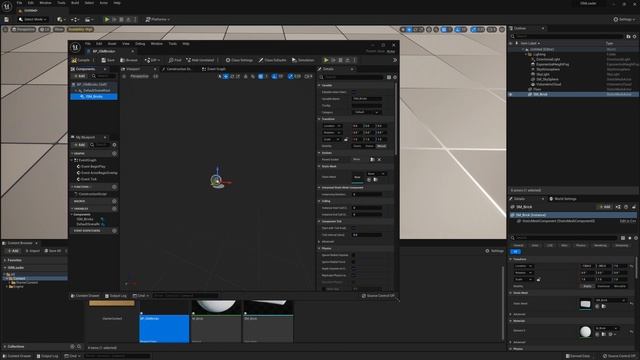This screenshot has height=360, width=640.
Task: Open Output Log in Blueprint editor status bar
Action: point(116,296)
